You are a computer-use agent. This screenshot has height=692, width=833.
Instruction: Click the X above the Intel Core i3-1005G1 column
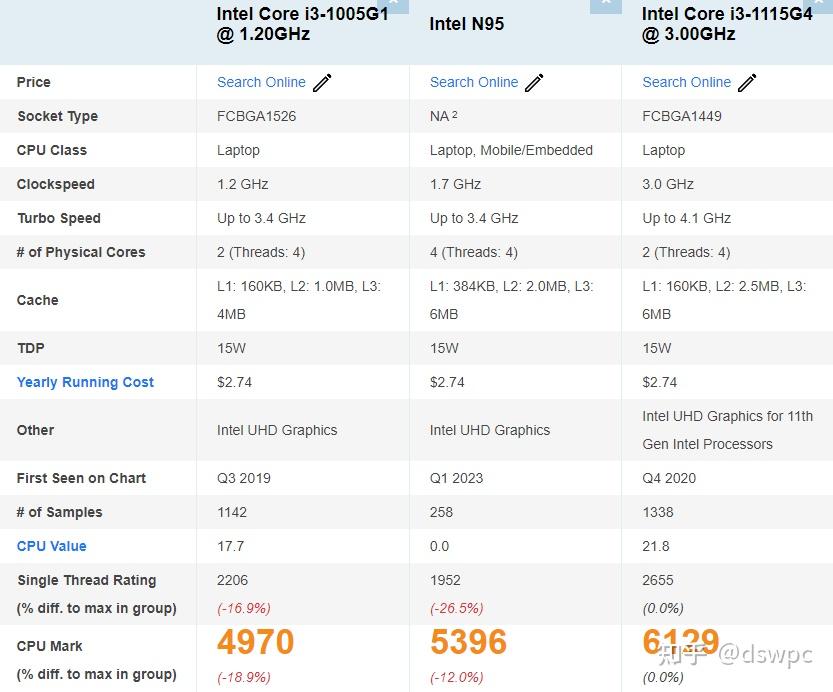pos(393,4)
